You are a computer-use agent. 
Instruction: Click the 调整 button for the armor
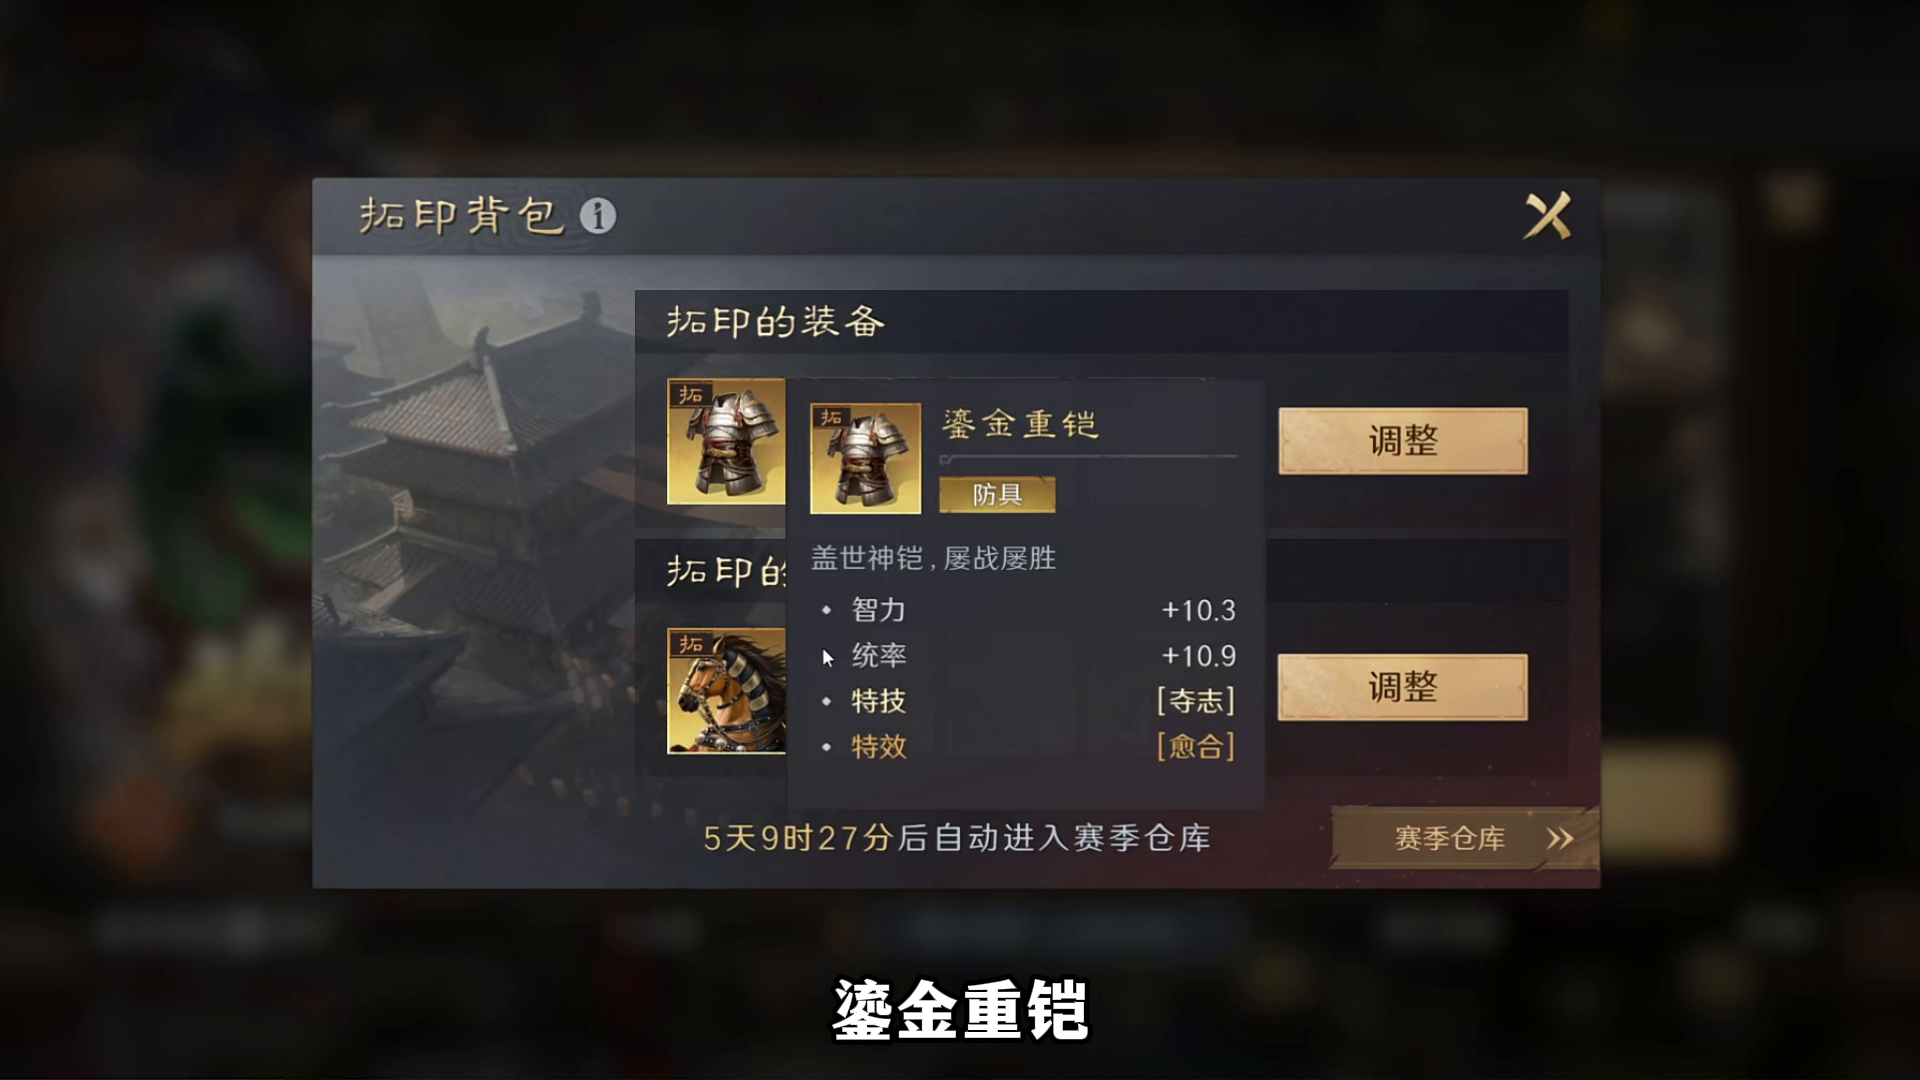tap(1402, 441)
